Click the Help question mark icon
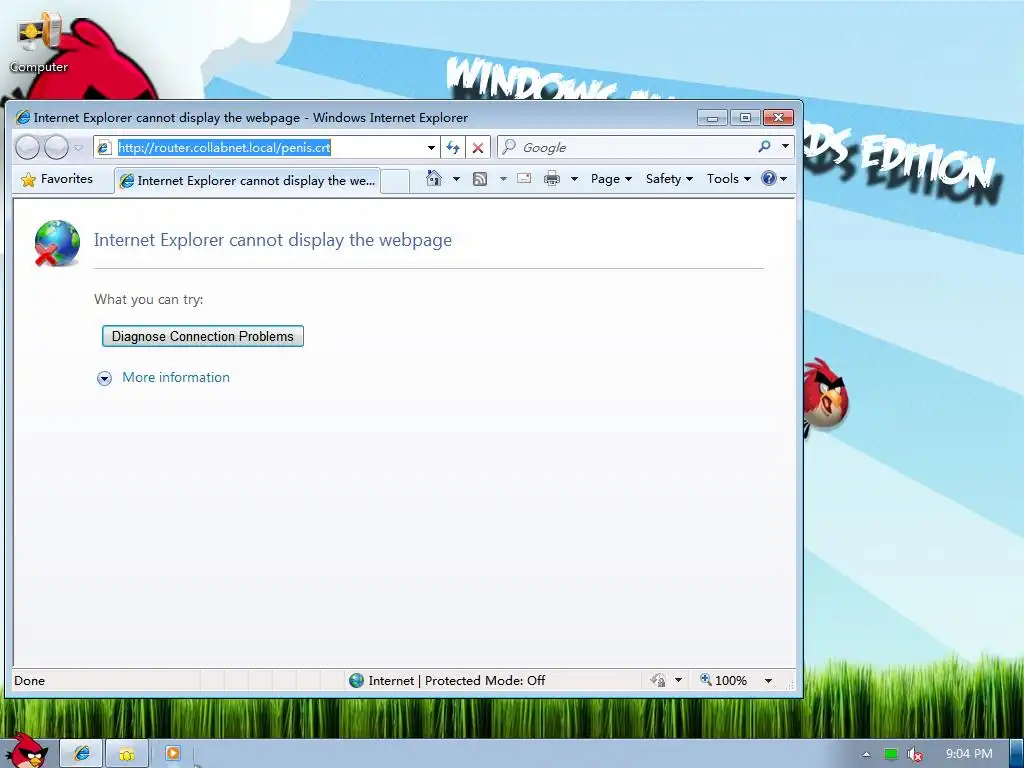The width and height of the screenshot is (1024, 768). tap(769, 178)
